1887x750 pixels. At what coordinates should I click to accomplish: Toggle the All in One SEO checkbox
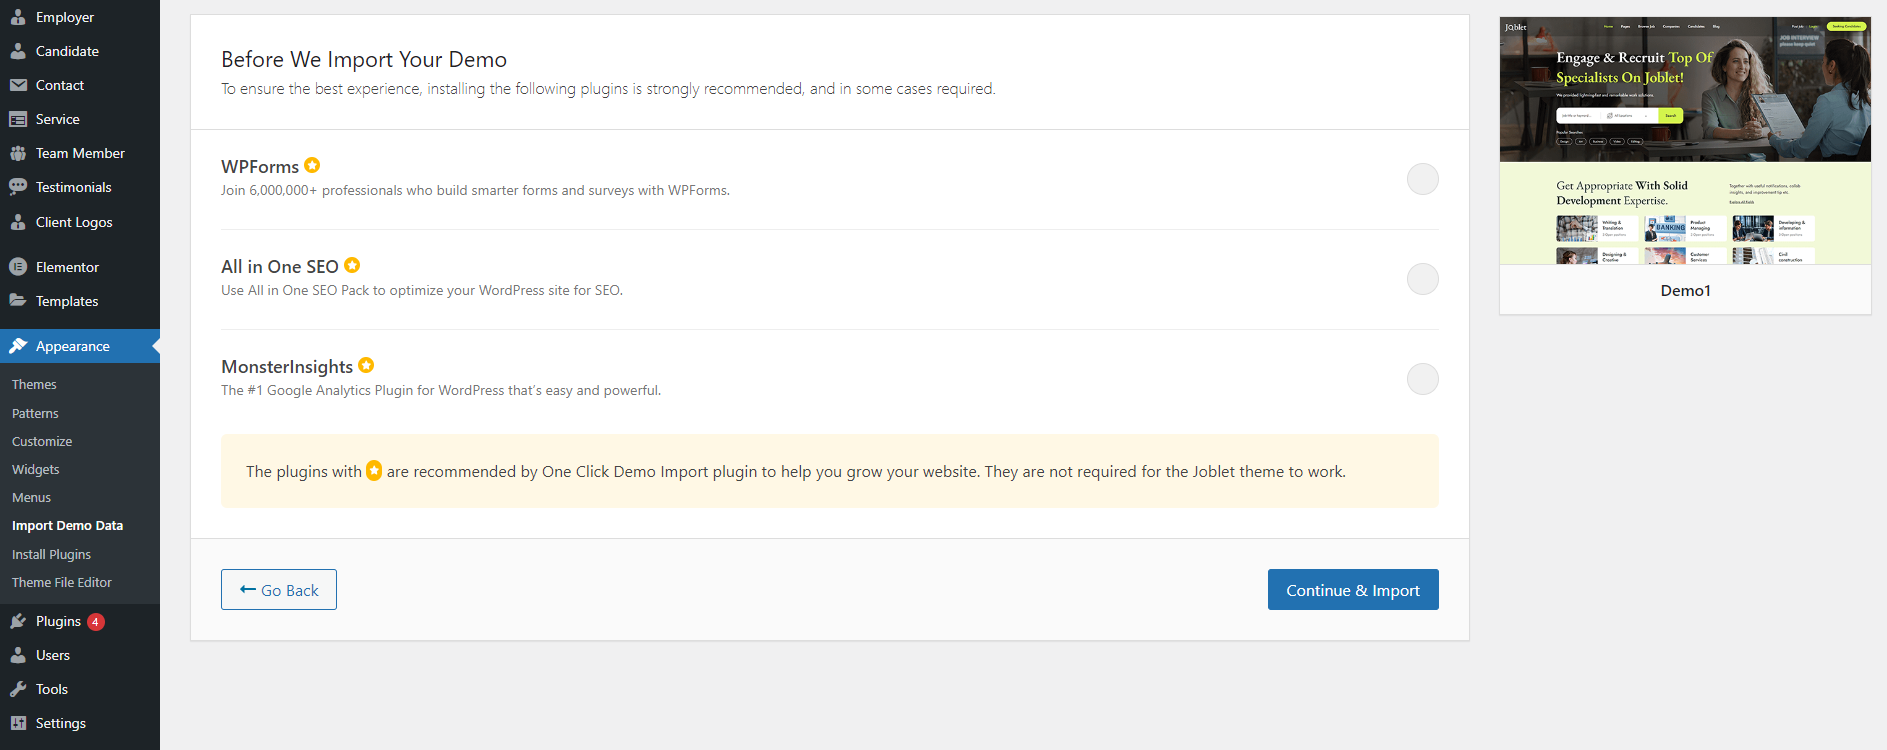[1422, 279]
